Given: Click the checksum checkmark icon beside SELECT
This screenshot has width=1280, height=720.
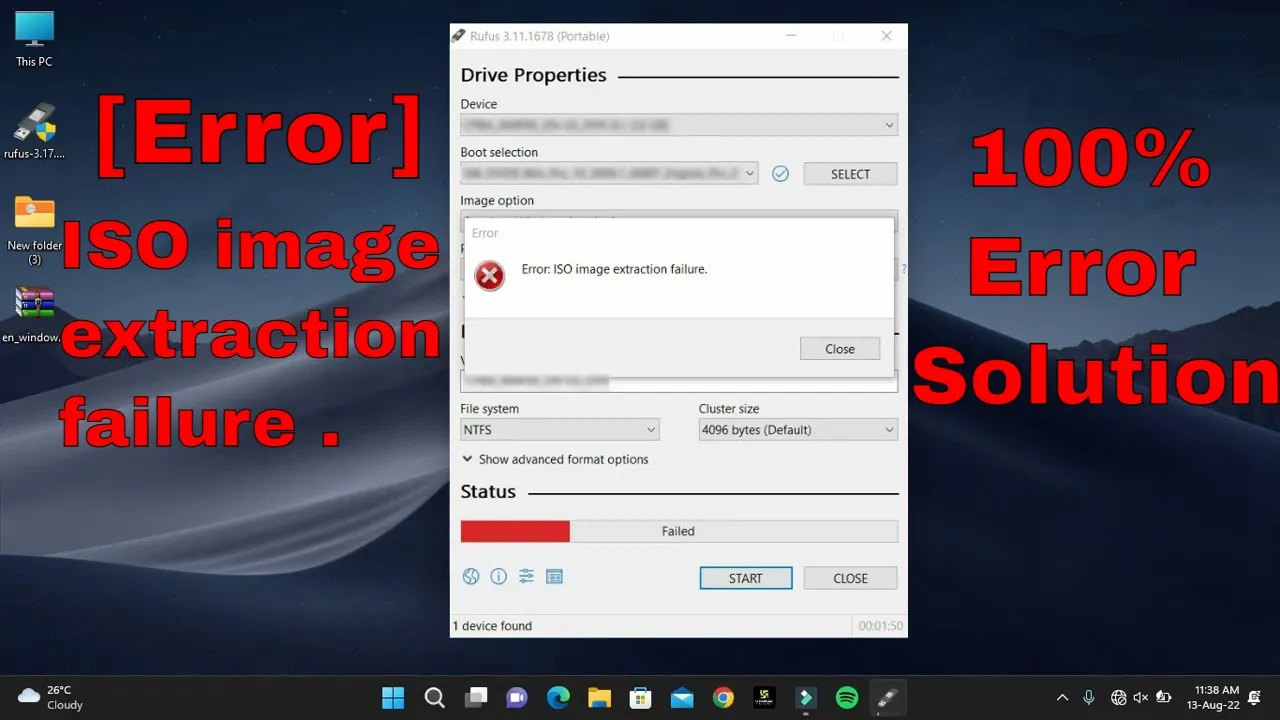Looking at the screenshot, I should tap(781, 174).
